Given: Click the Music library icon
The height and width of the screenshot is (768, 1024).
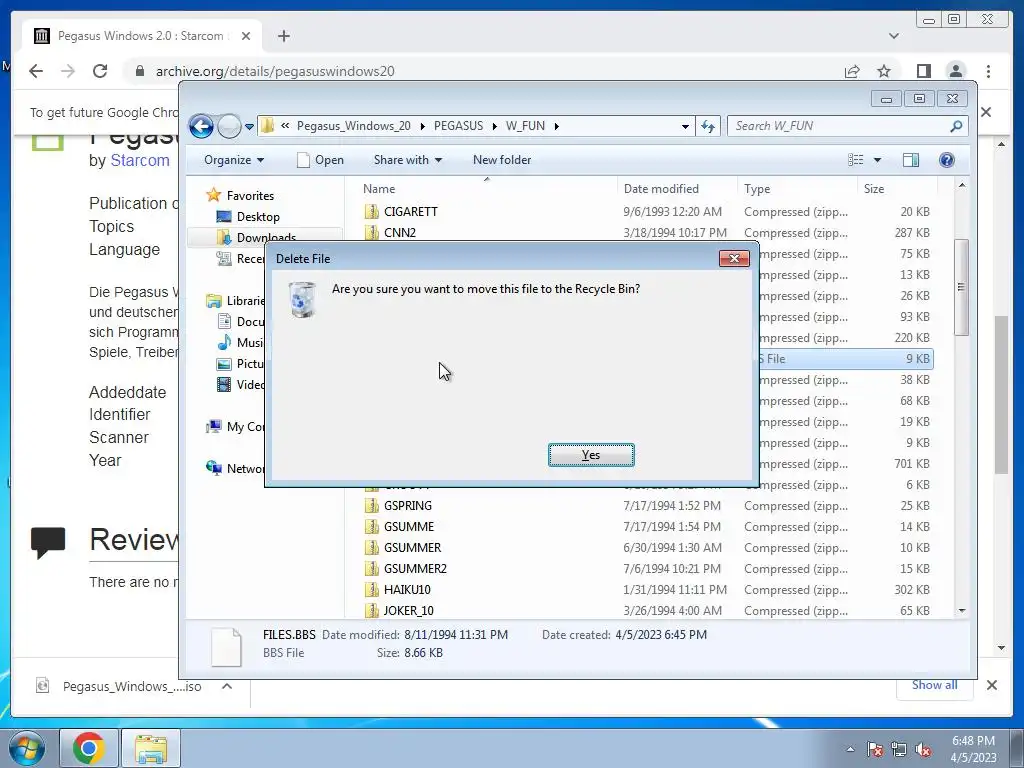Looking at the screenshot, I should click(224, 342).
